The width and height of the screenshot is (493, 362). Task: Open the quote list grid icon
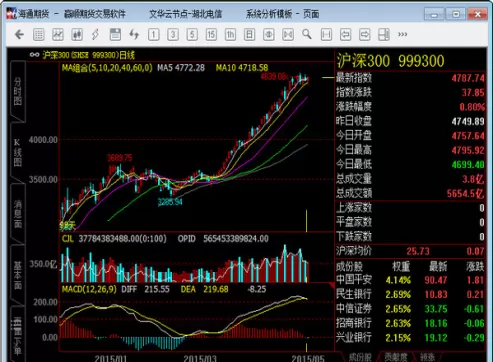tap(39, 34)
